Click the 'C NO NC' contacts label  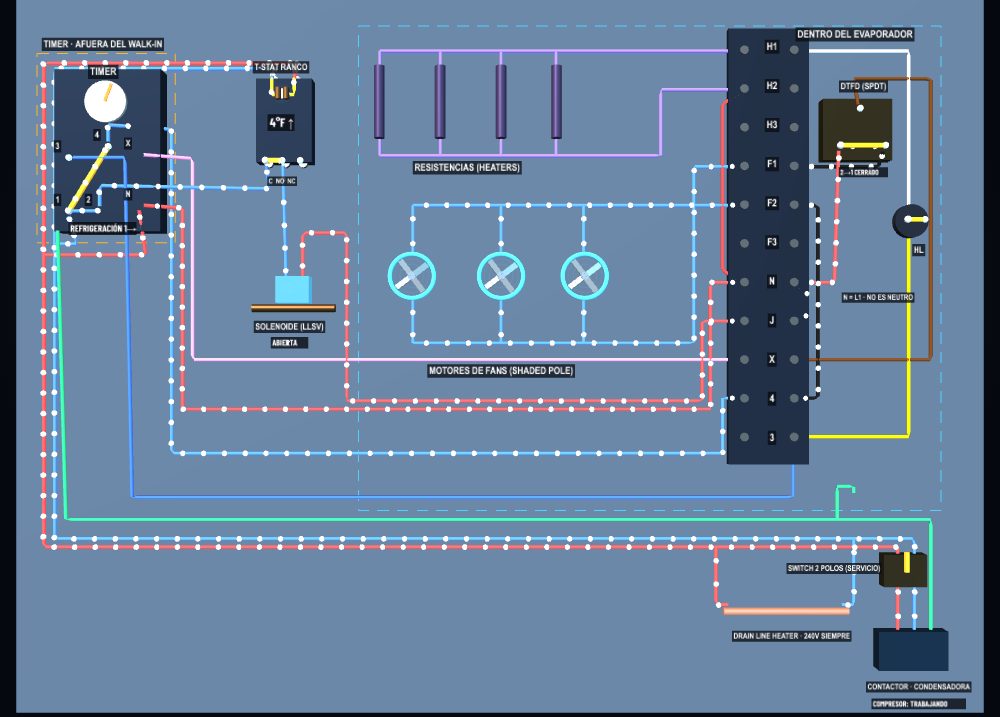pyautogui.click(x=281, y=181)
